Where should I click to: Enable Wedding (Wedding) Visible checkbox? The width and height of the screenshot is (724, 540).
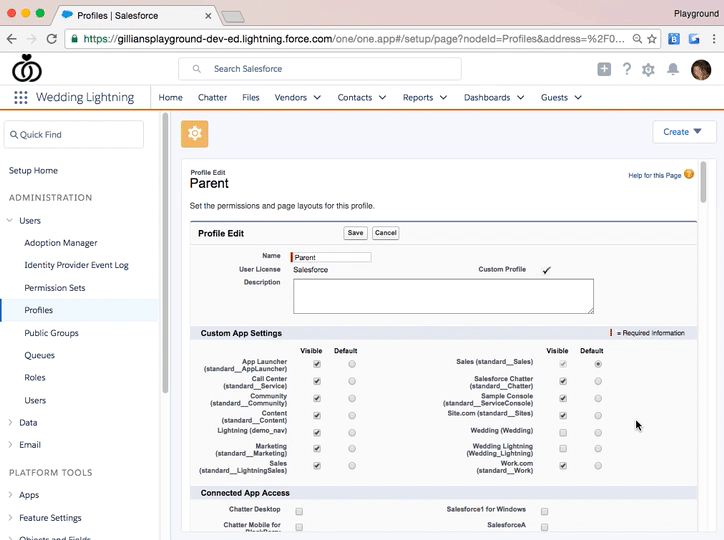pos(563,433)
